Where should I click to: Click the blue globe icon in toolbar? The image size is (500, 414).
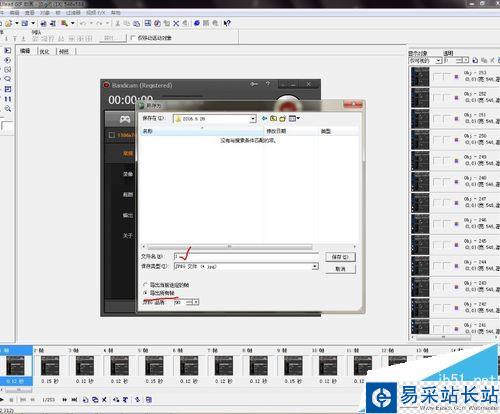point(197,23)
